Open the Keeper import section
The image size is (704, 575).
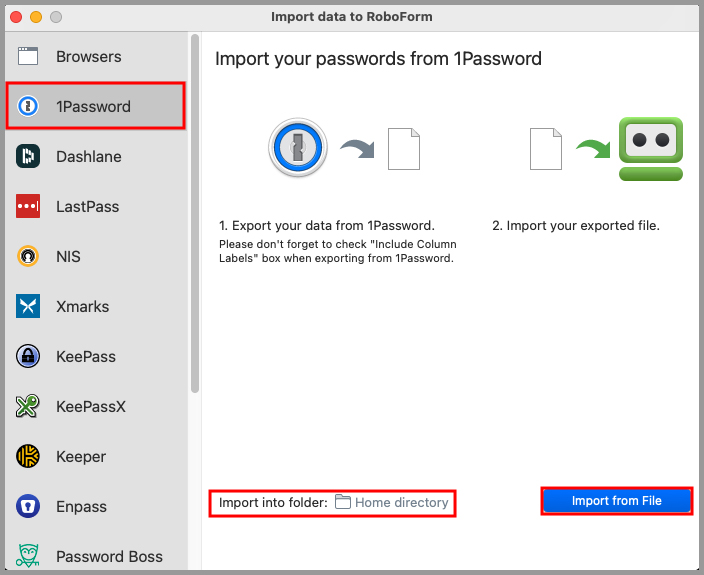point(81,457)
